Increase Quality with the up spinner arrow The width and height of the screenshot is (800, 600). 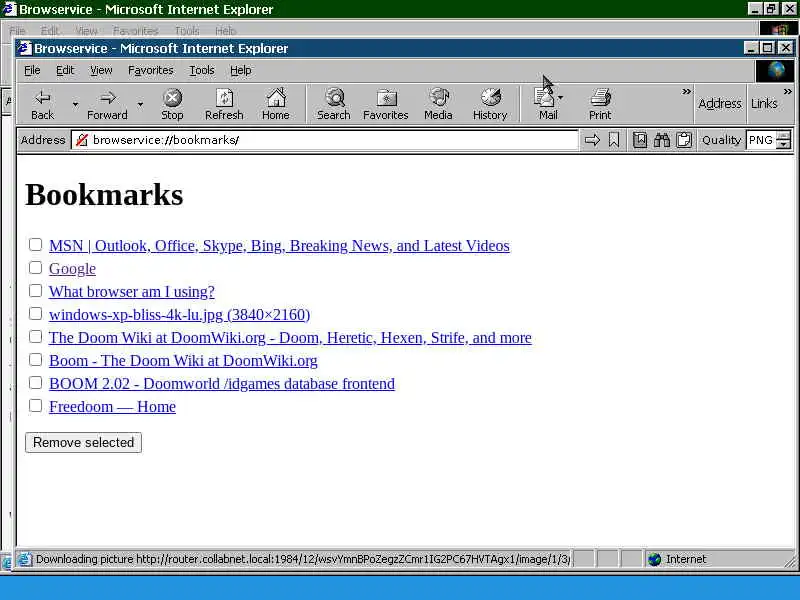point(785,135)
